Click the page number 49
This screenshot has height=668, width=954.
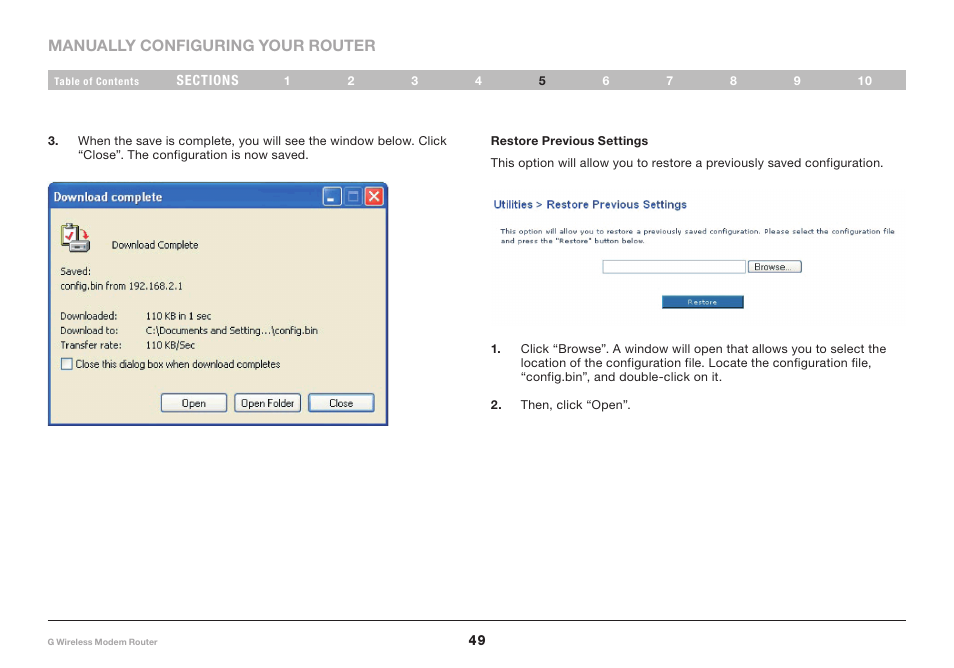(477, 640)
